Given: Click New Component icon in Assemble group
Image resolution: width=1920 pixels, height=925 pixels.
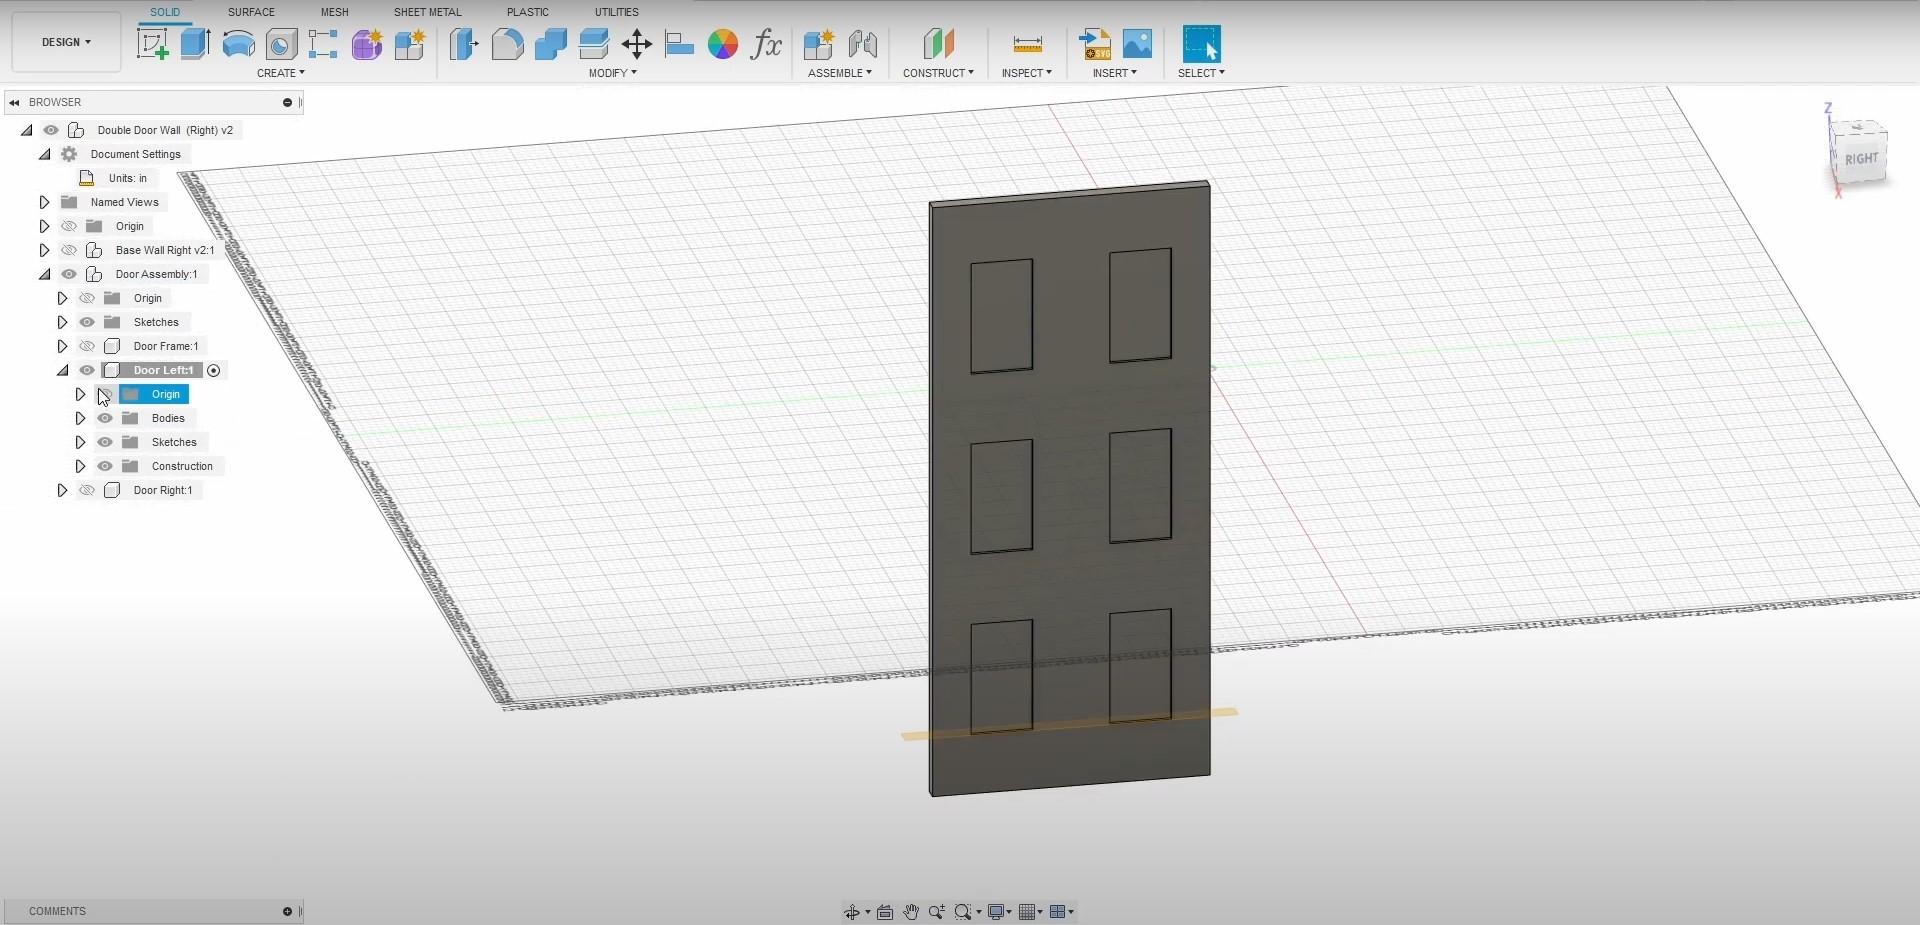Looking at the screenshot, I should [x=818, y=44].
